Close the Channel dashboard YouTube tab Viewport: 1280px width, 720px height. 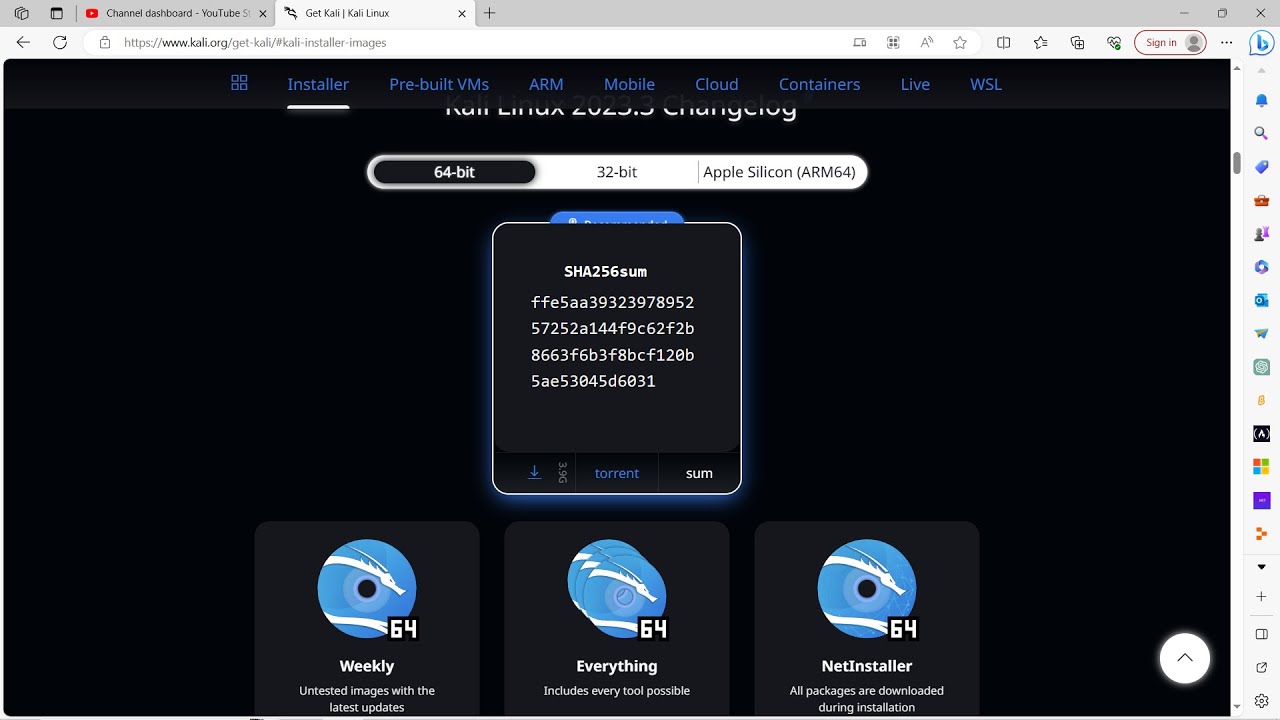coord(263,14)
